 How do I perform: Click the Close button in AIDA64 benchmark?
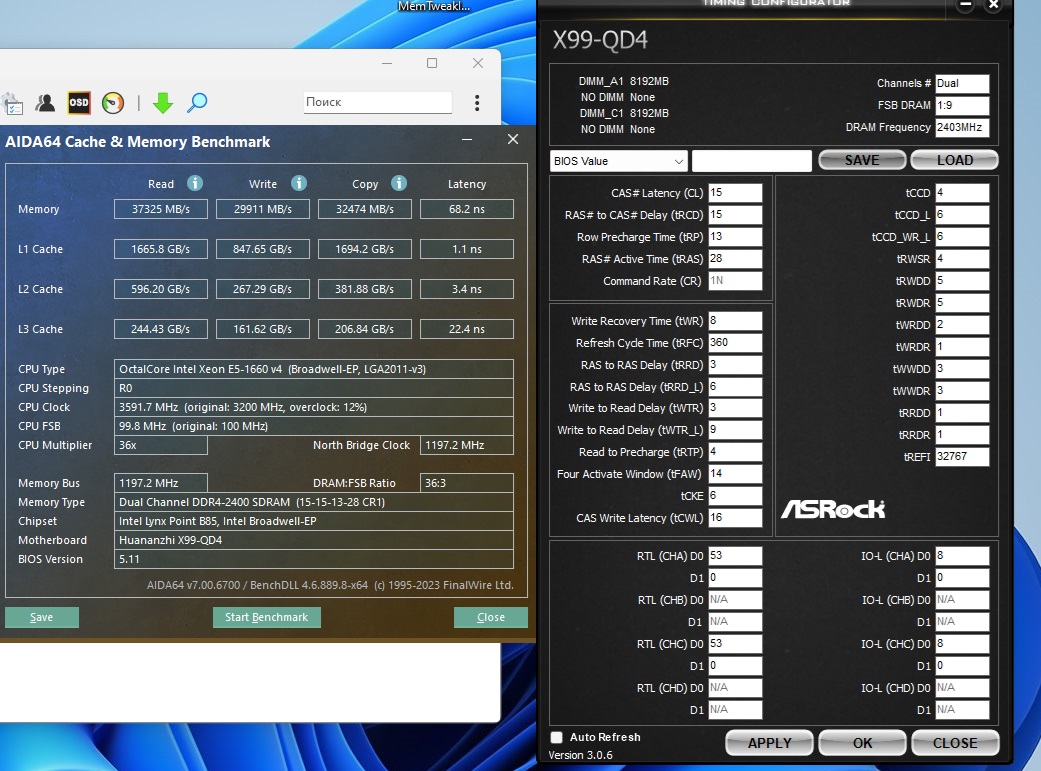point(491,617)
